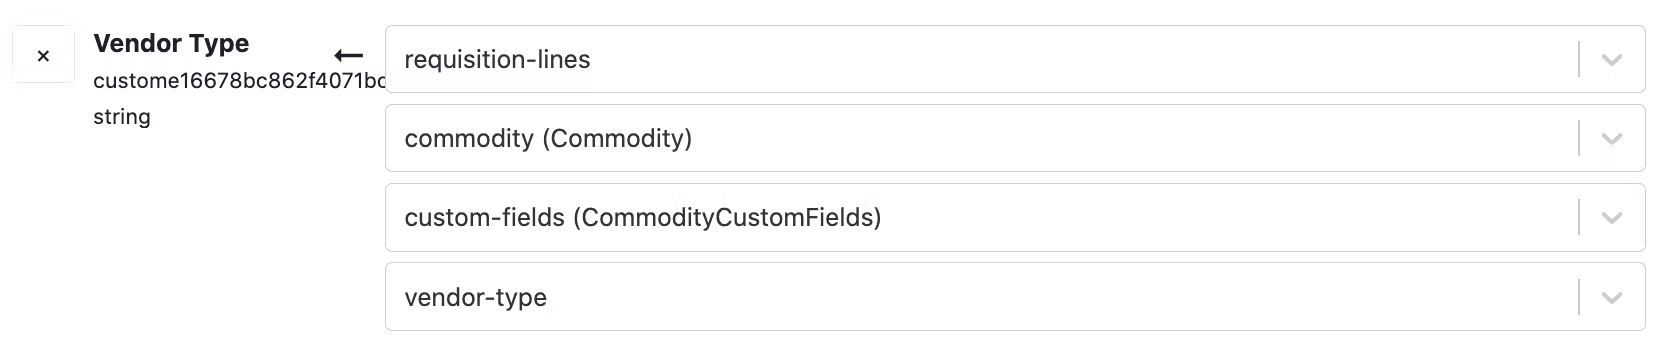Image resolution: width=1666 pixels, height=364 pixels.
Task: Click the chevron on requisition-lines selector
Action: [x=1611, y=59]
